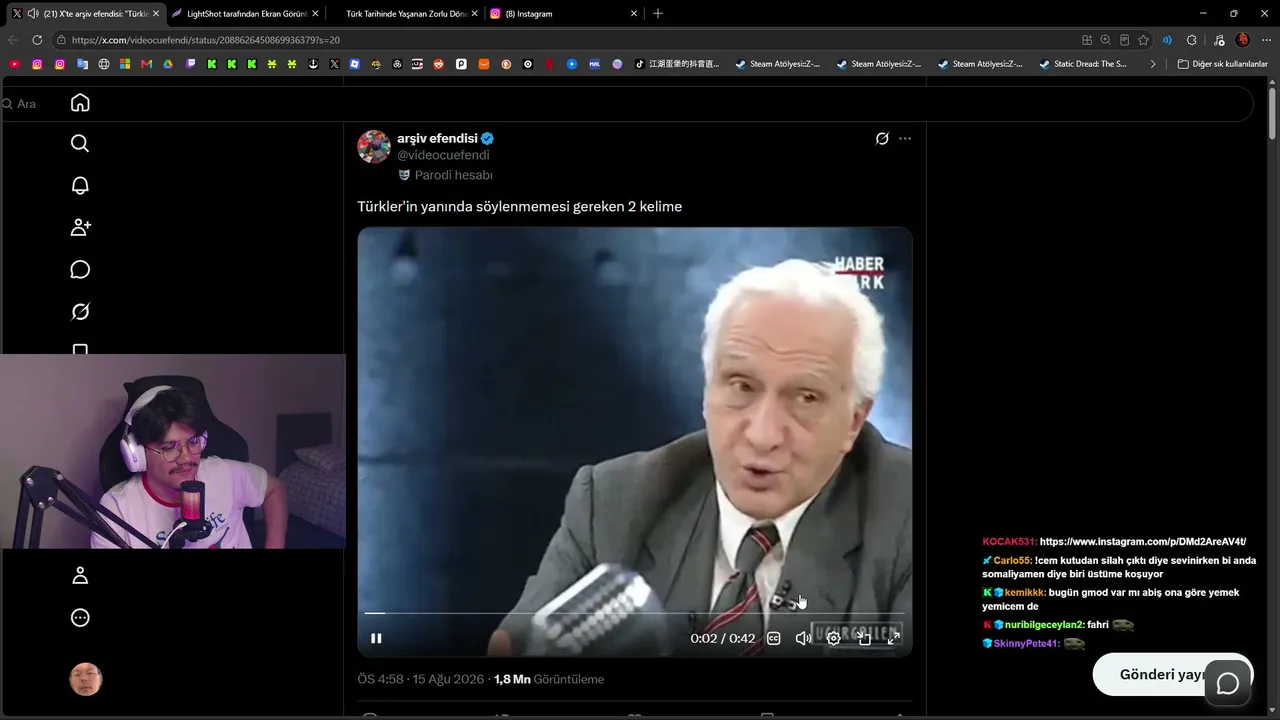Switch to the X arşiv efendisi tab
This screenshot has height=720, width=1280.
tap(88, 14)
